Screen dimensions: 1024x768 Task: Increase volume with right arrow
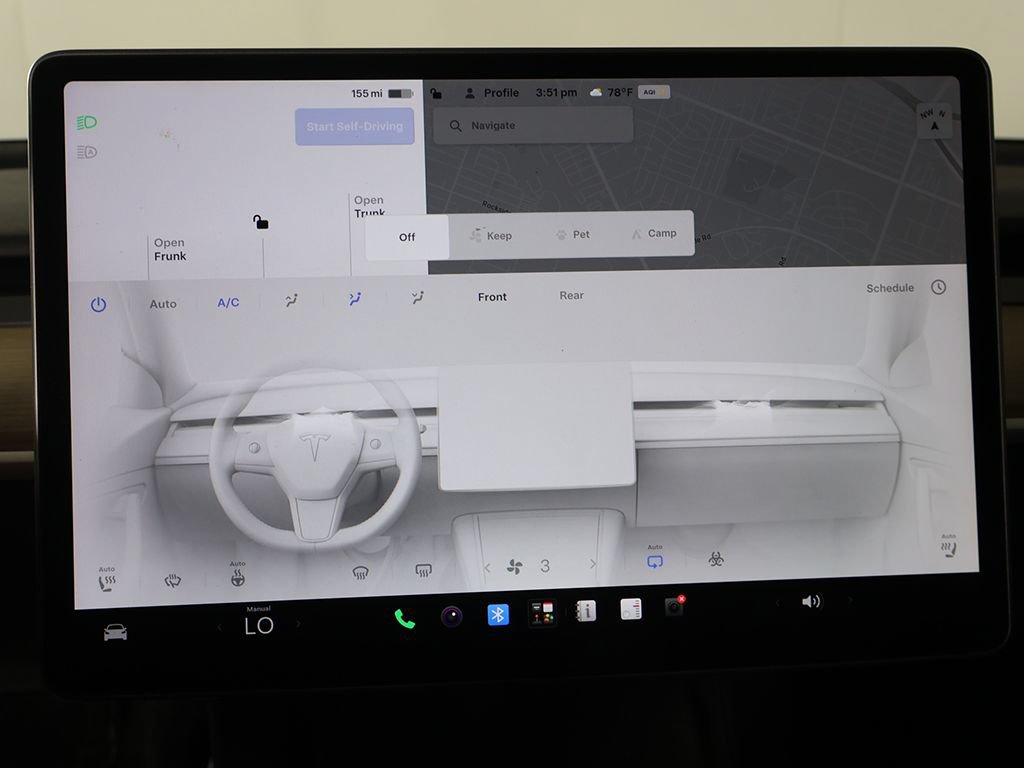click(x=850, y=600)
